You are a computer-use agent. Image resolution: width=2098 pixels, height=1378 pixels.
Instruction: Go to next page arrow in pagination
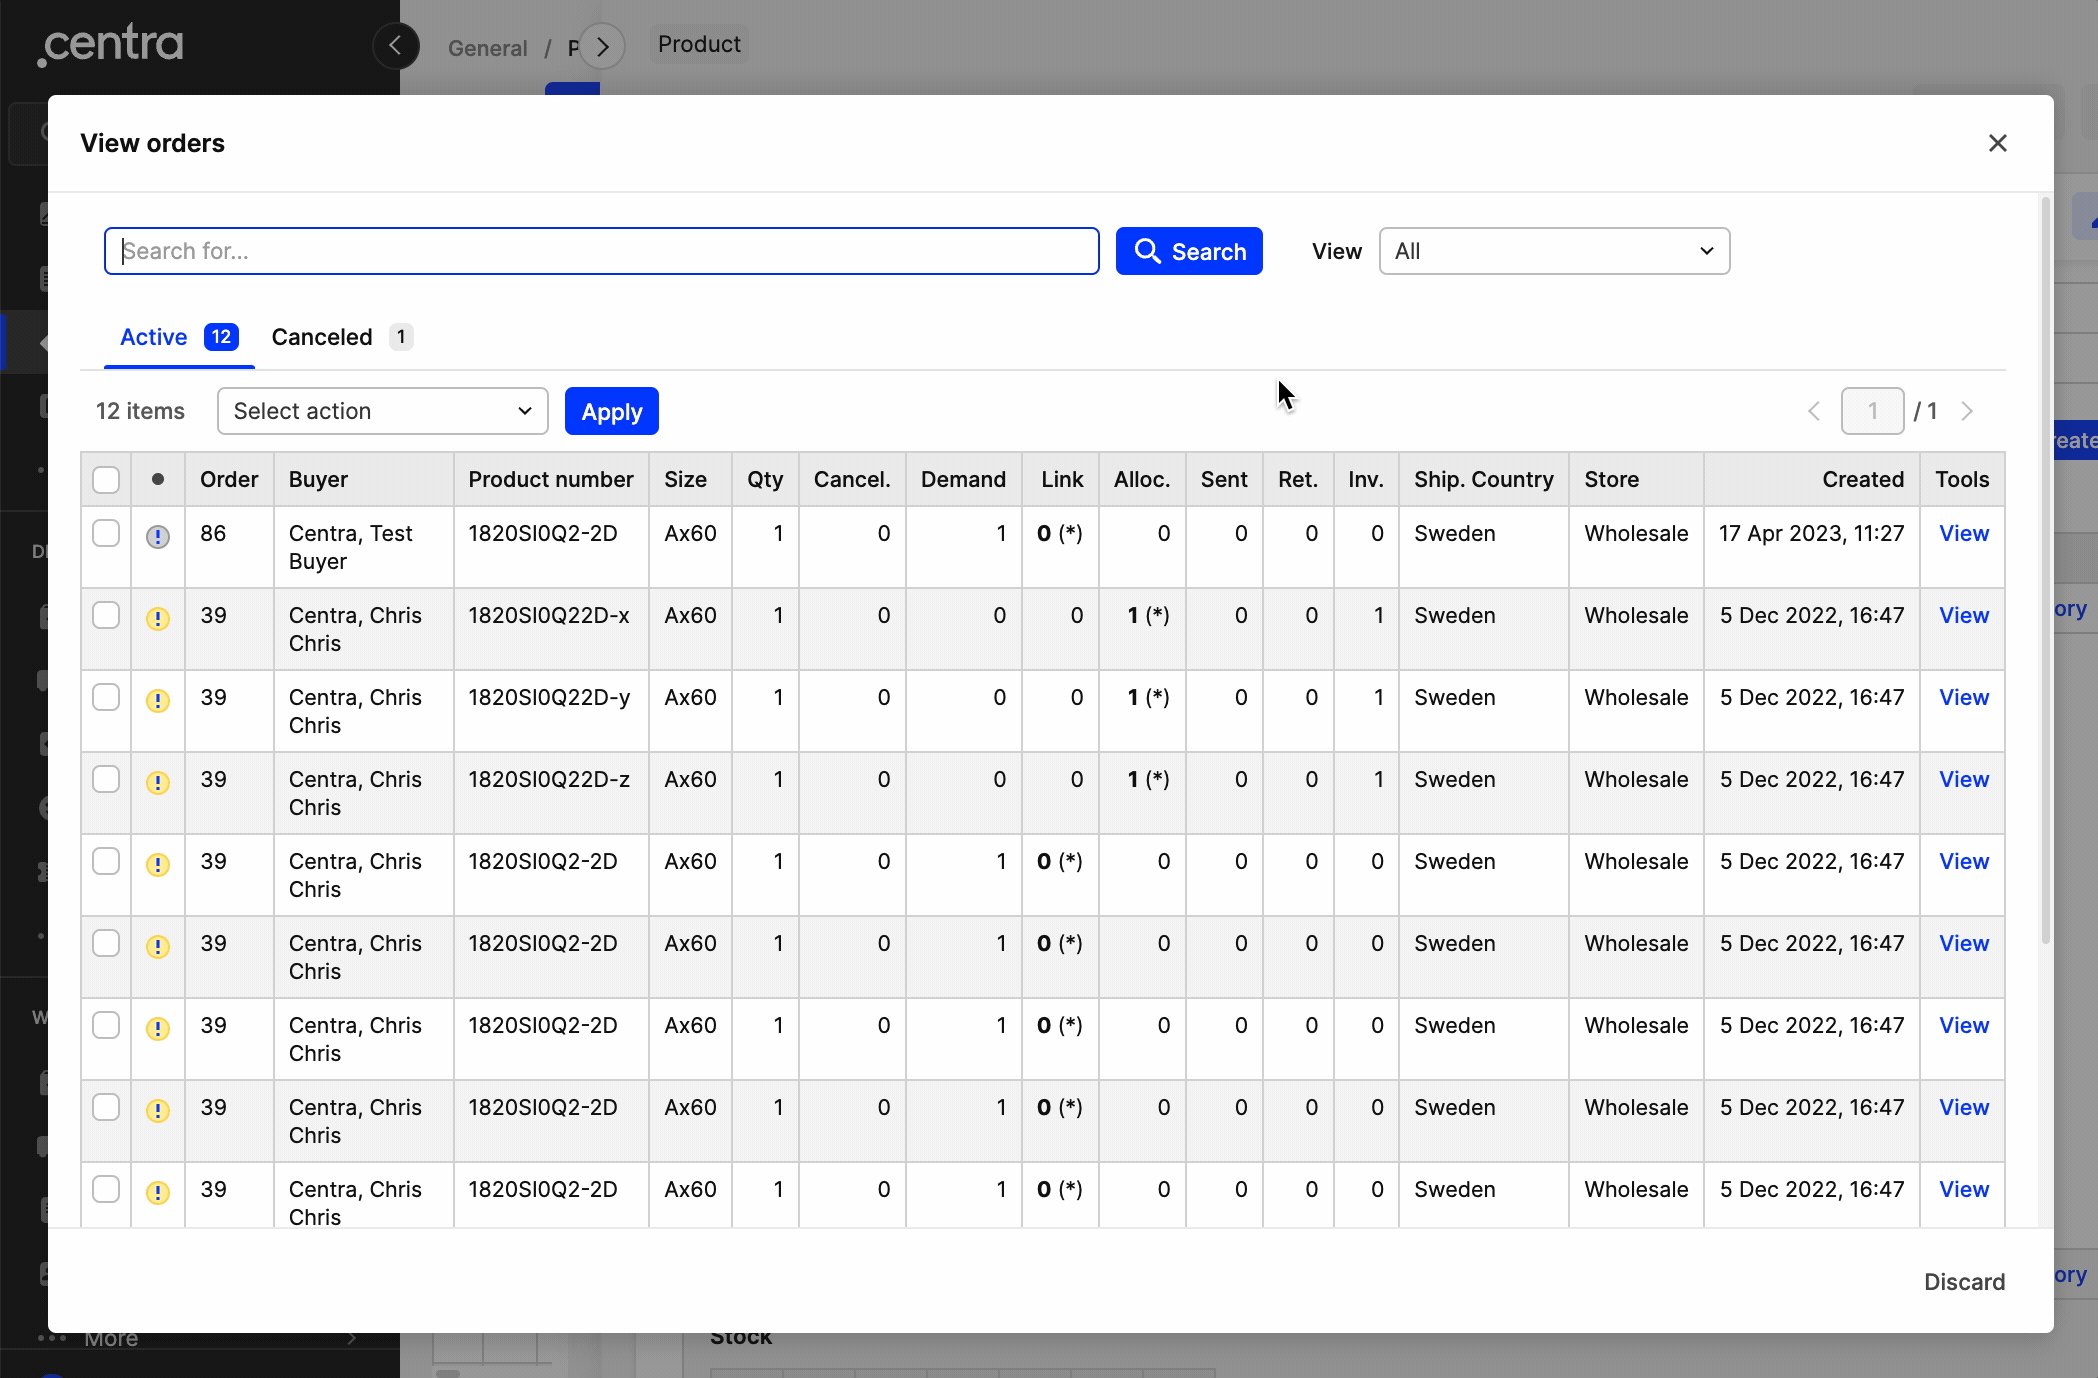click(1967, 411)
